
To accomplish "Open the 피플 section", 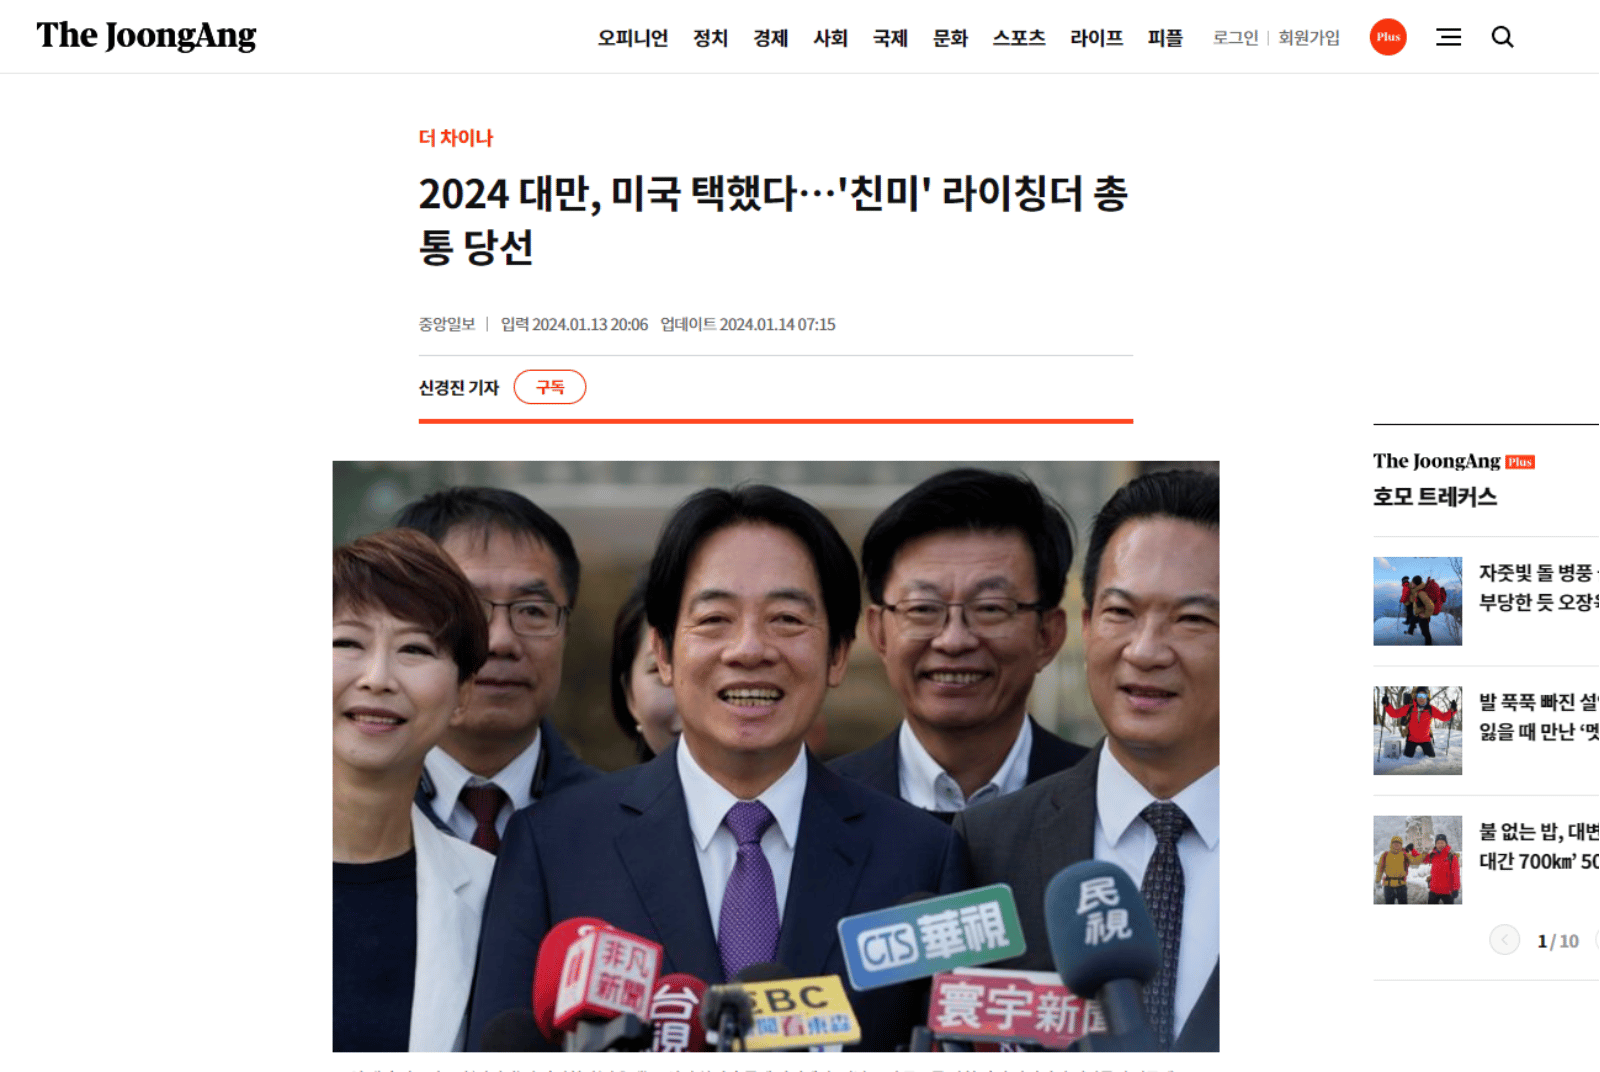I will click(x=1165, y=38).
